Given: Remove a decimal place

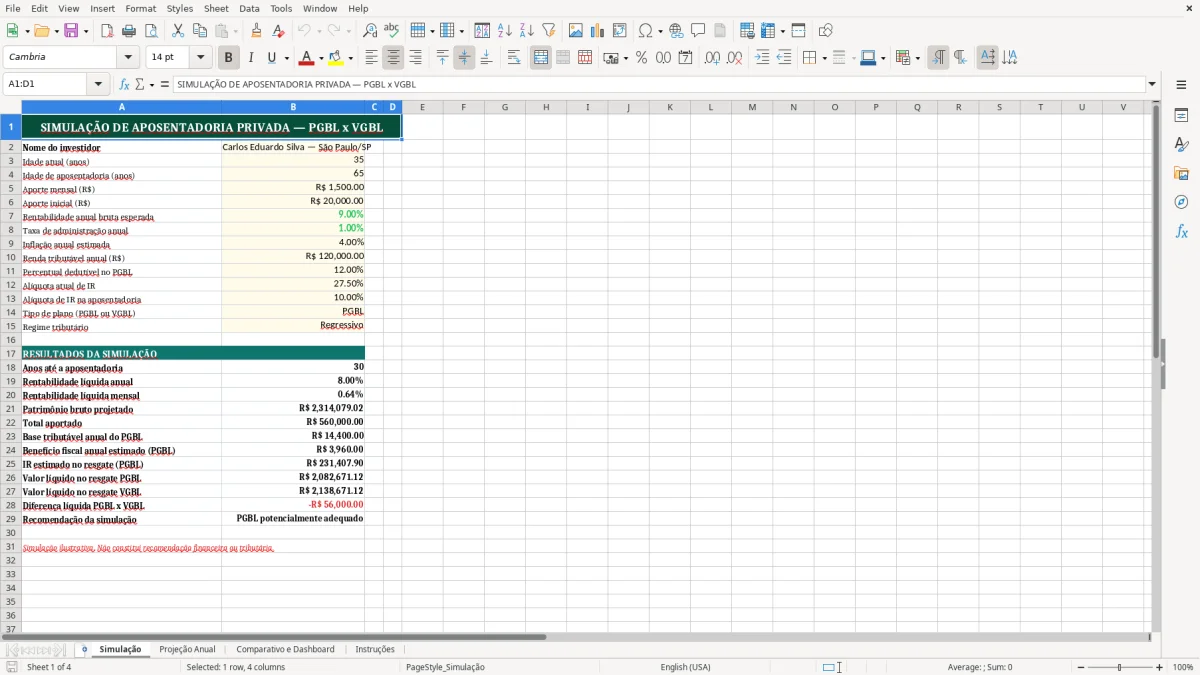Looking at the screenshot, I should click(x=734, y=58).
